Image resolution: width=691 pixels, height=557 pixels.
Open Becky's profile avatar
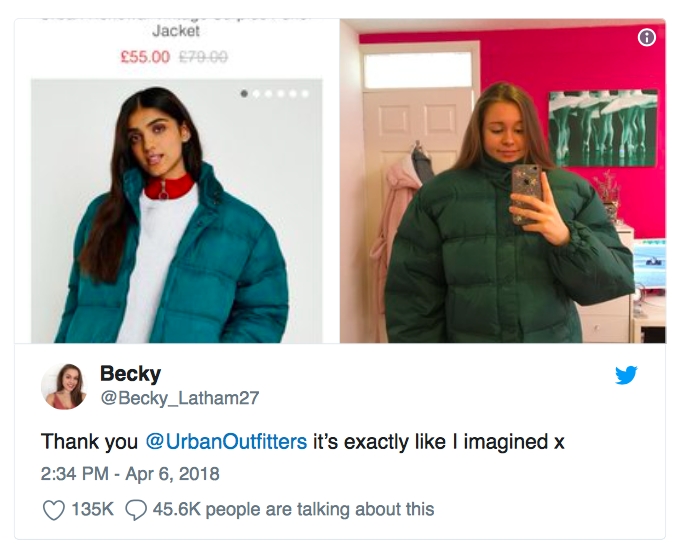coord(64,386)
